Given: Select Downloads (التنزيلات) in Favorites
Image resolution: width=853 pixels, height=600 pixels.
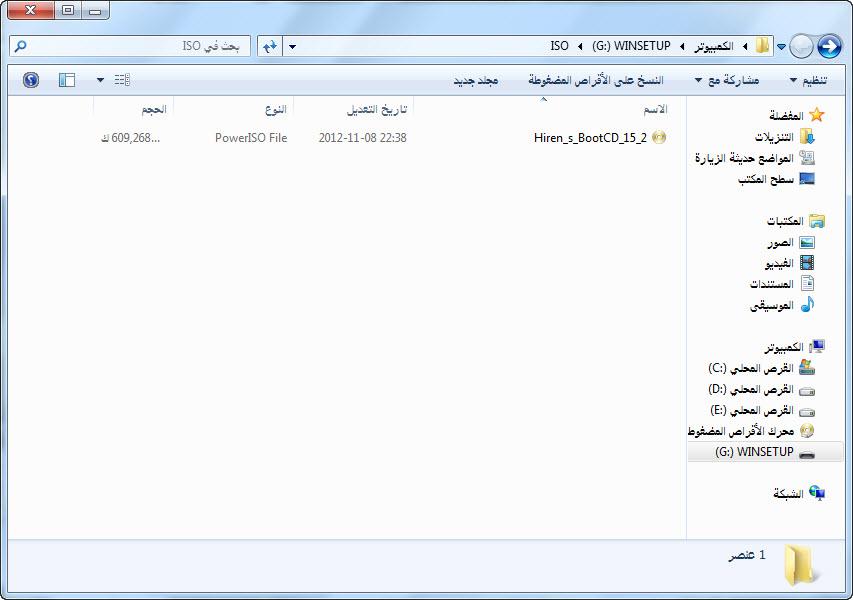Looking at the screenshot, I should coord(774,137).
